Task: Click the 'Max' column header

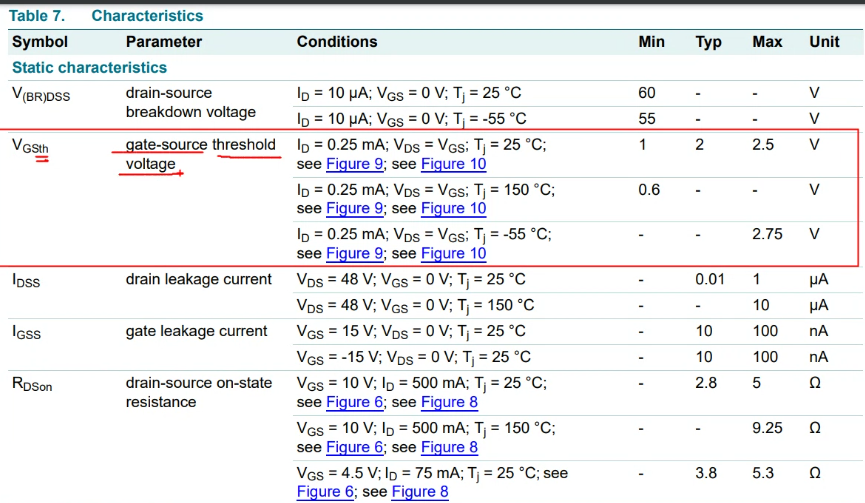Action: click(767, 42)
